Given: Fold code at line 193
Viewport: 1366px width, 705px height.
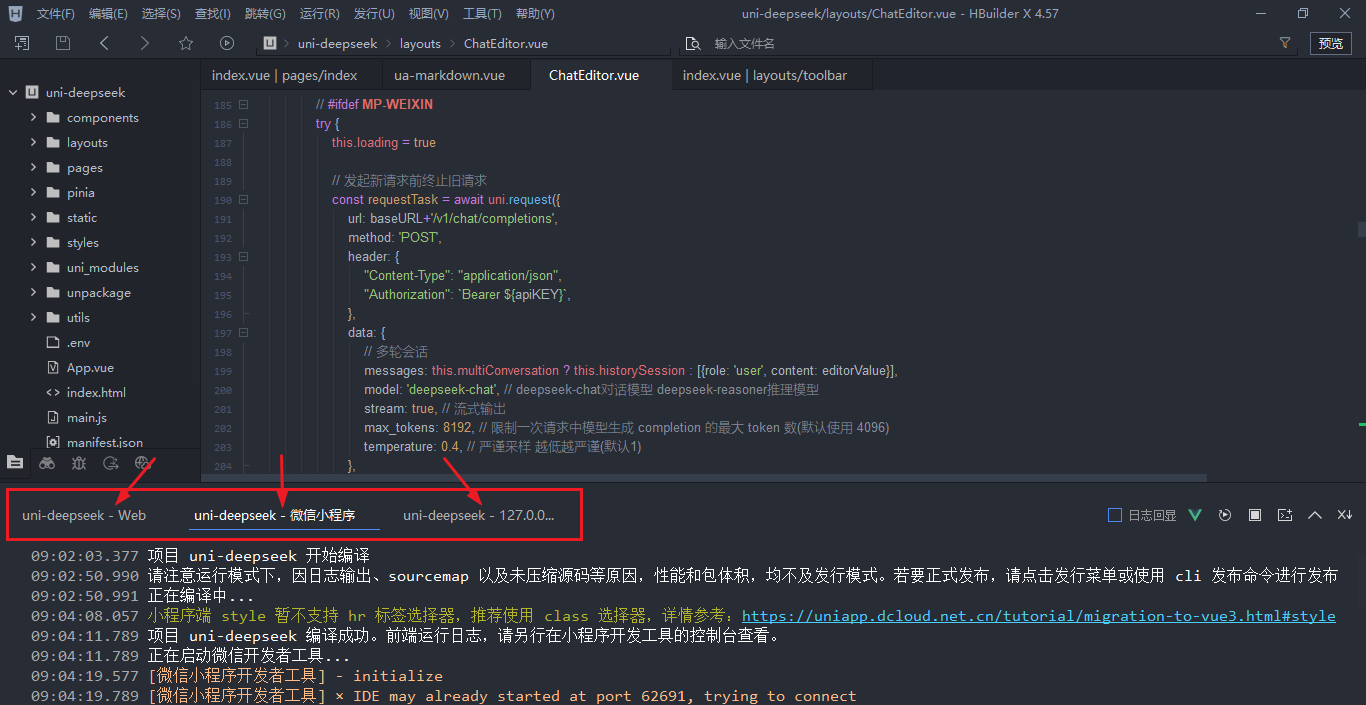Looking at the screenshot, I should 243,257.
